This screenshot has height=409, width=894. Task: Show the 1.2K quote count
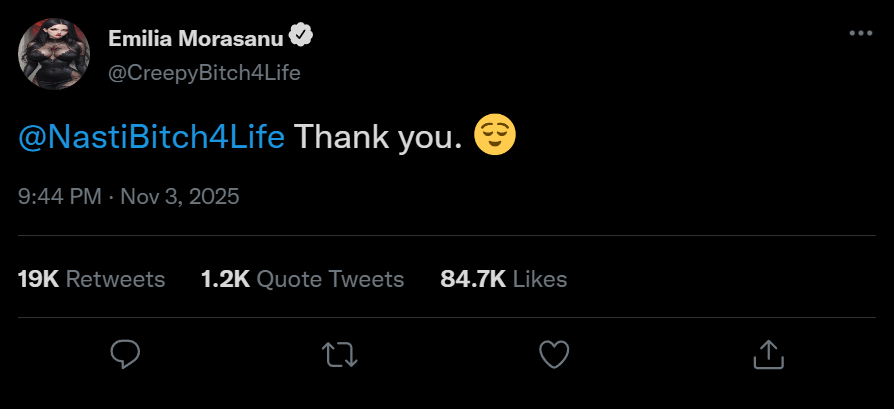click(225, 279)
